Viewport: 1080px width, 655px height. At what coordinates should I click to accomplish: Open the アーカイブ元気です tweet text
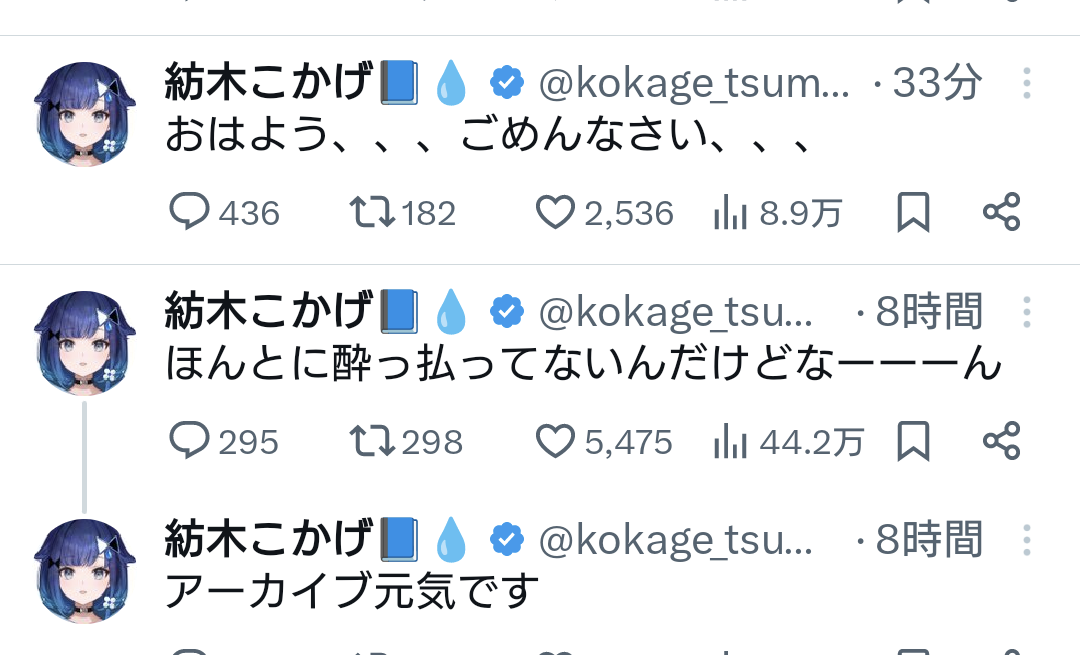(351, 591)
